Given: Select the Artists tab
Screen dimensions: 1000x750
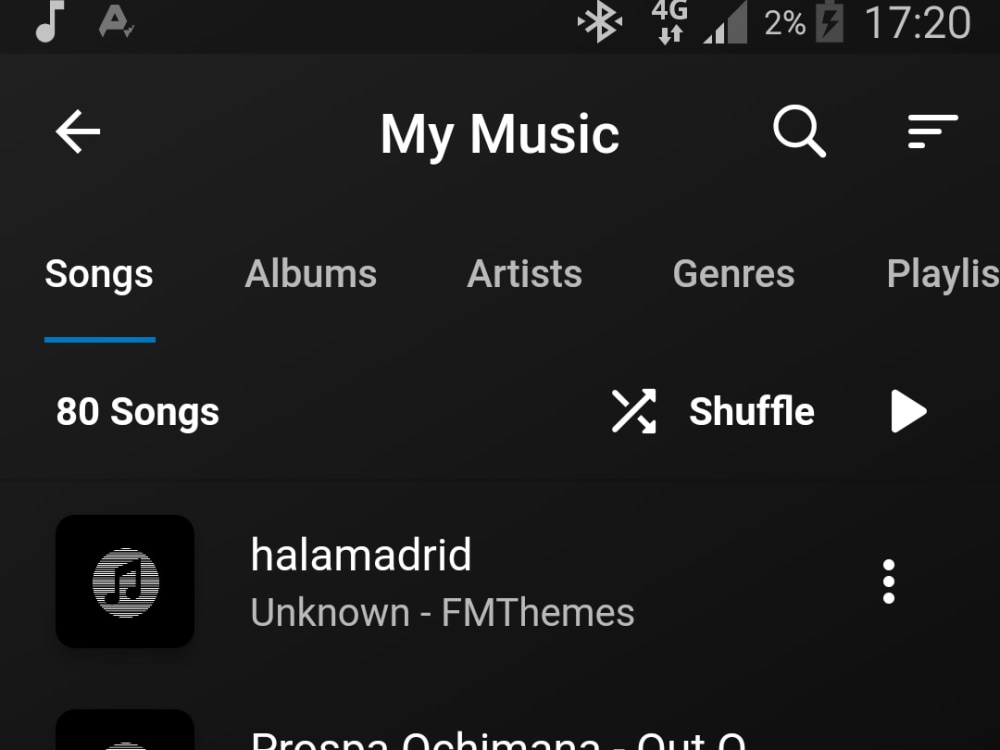Looking at the screenshot, I should (x=524, y=273).
